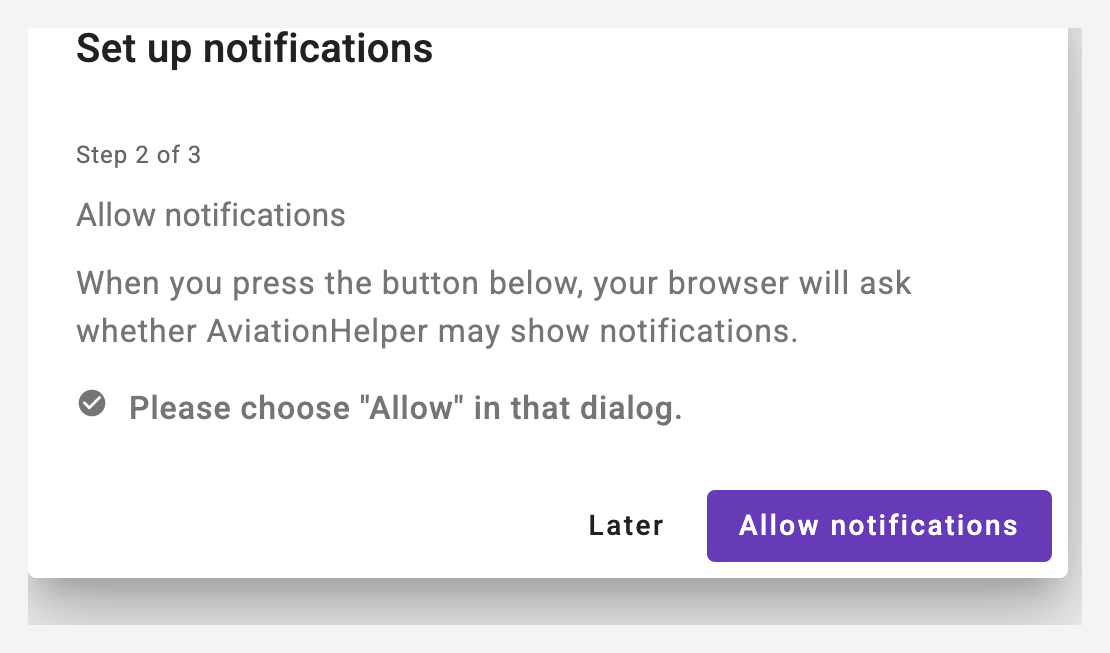Click the word 'notifications.' ending the description

point(699,331)
